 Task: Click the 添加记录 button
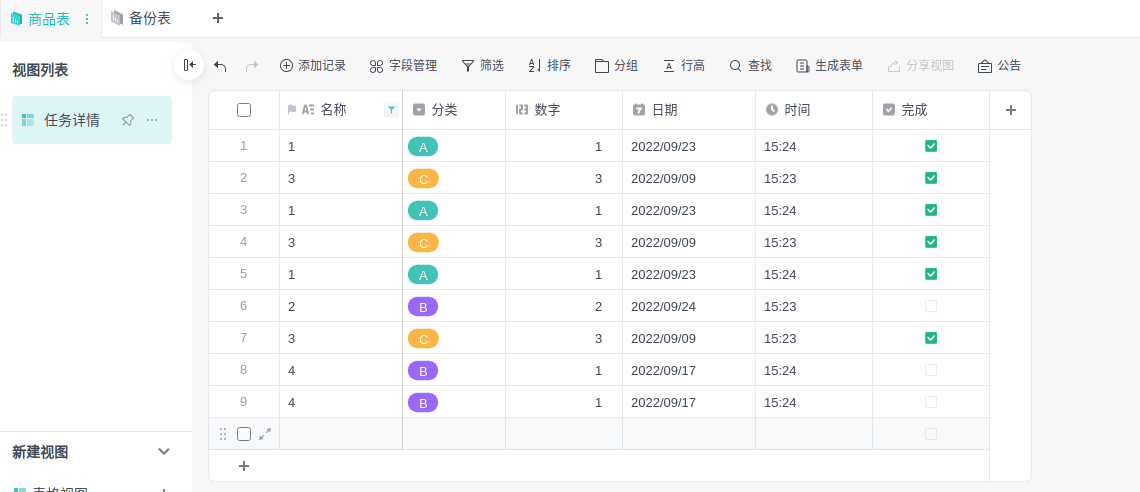312,66
